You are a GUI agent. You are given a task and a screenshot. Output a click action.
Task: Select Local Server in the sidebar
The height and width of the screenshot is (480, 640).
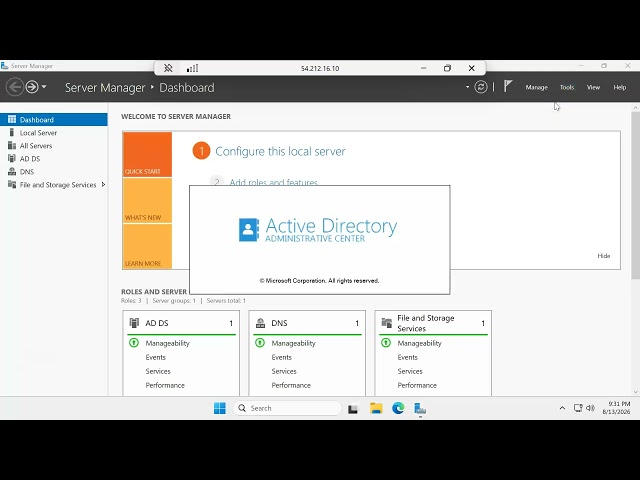coord(53,133)
